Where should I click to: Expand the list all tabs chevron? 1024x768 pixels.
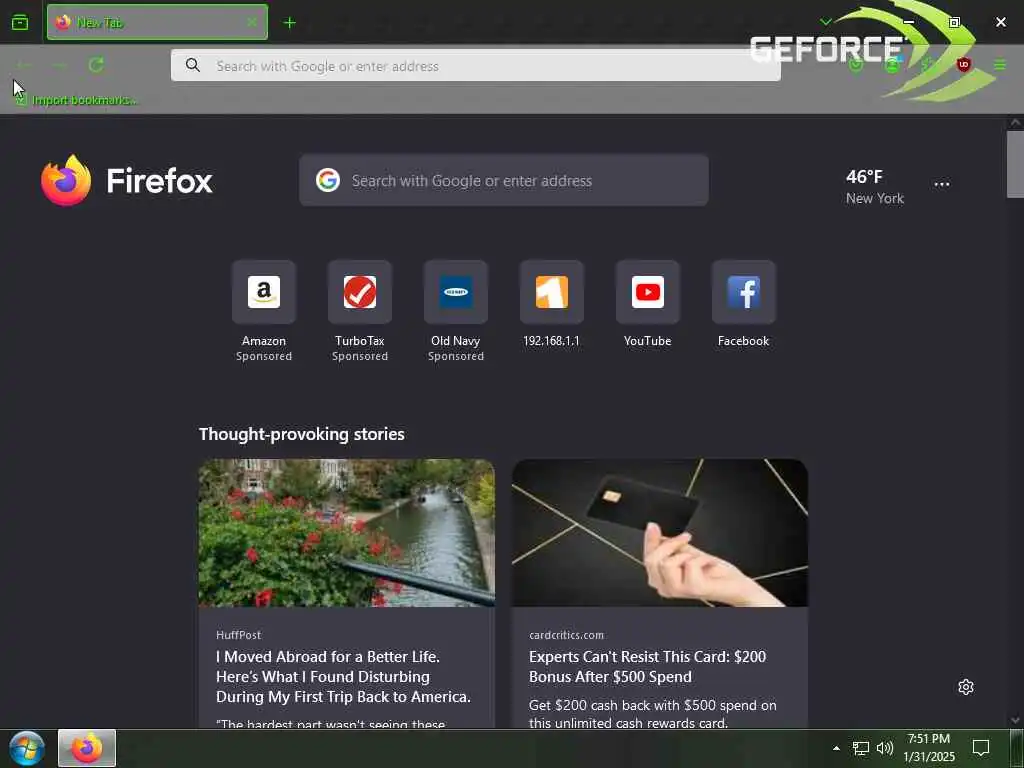(825, 22)
